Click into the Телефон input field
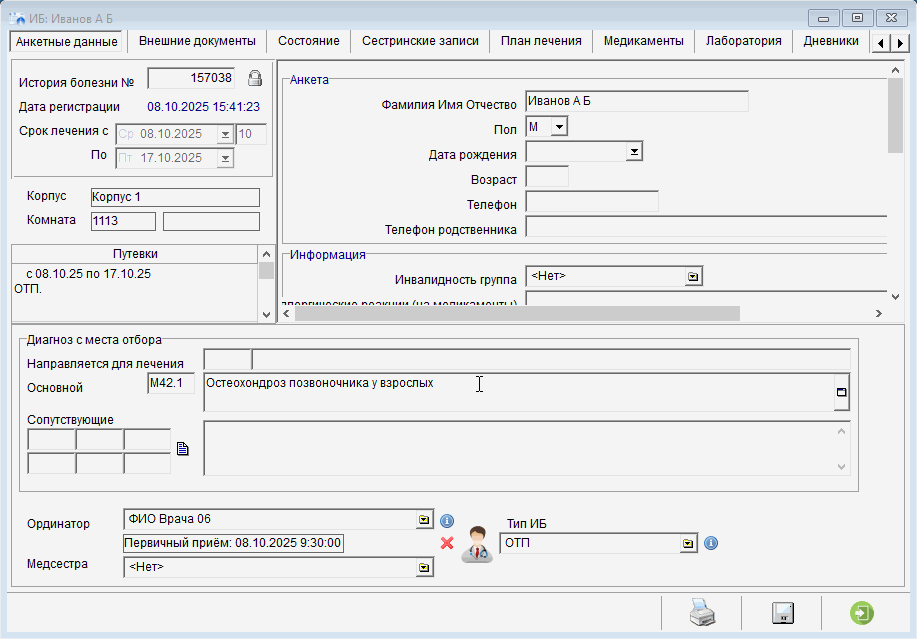 pos(591,202)
